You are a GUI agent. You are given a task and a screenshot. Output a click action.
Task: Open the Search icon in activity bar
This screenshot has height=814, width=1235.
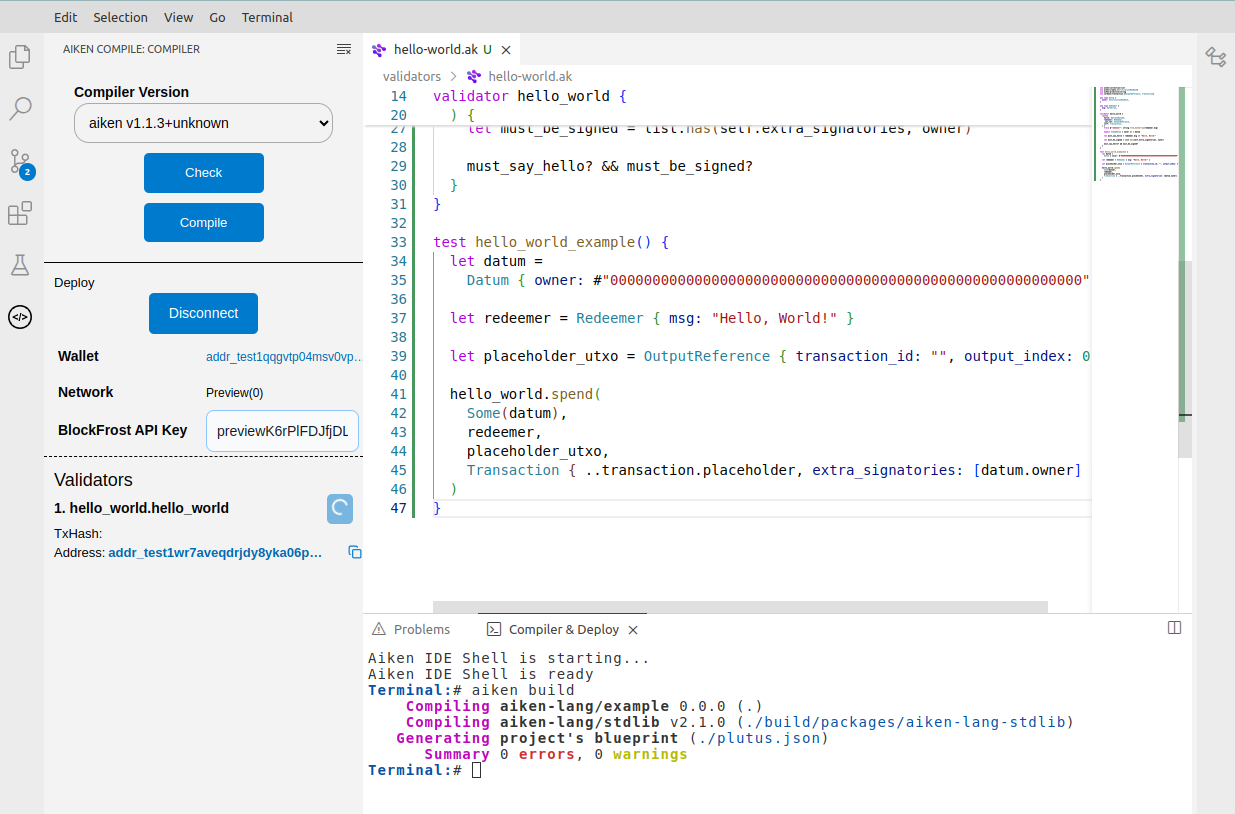tap(20, 108)
